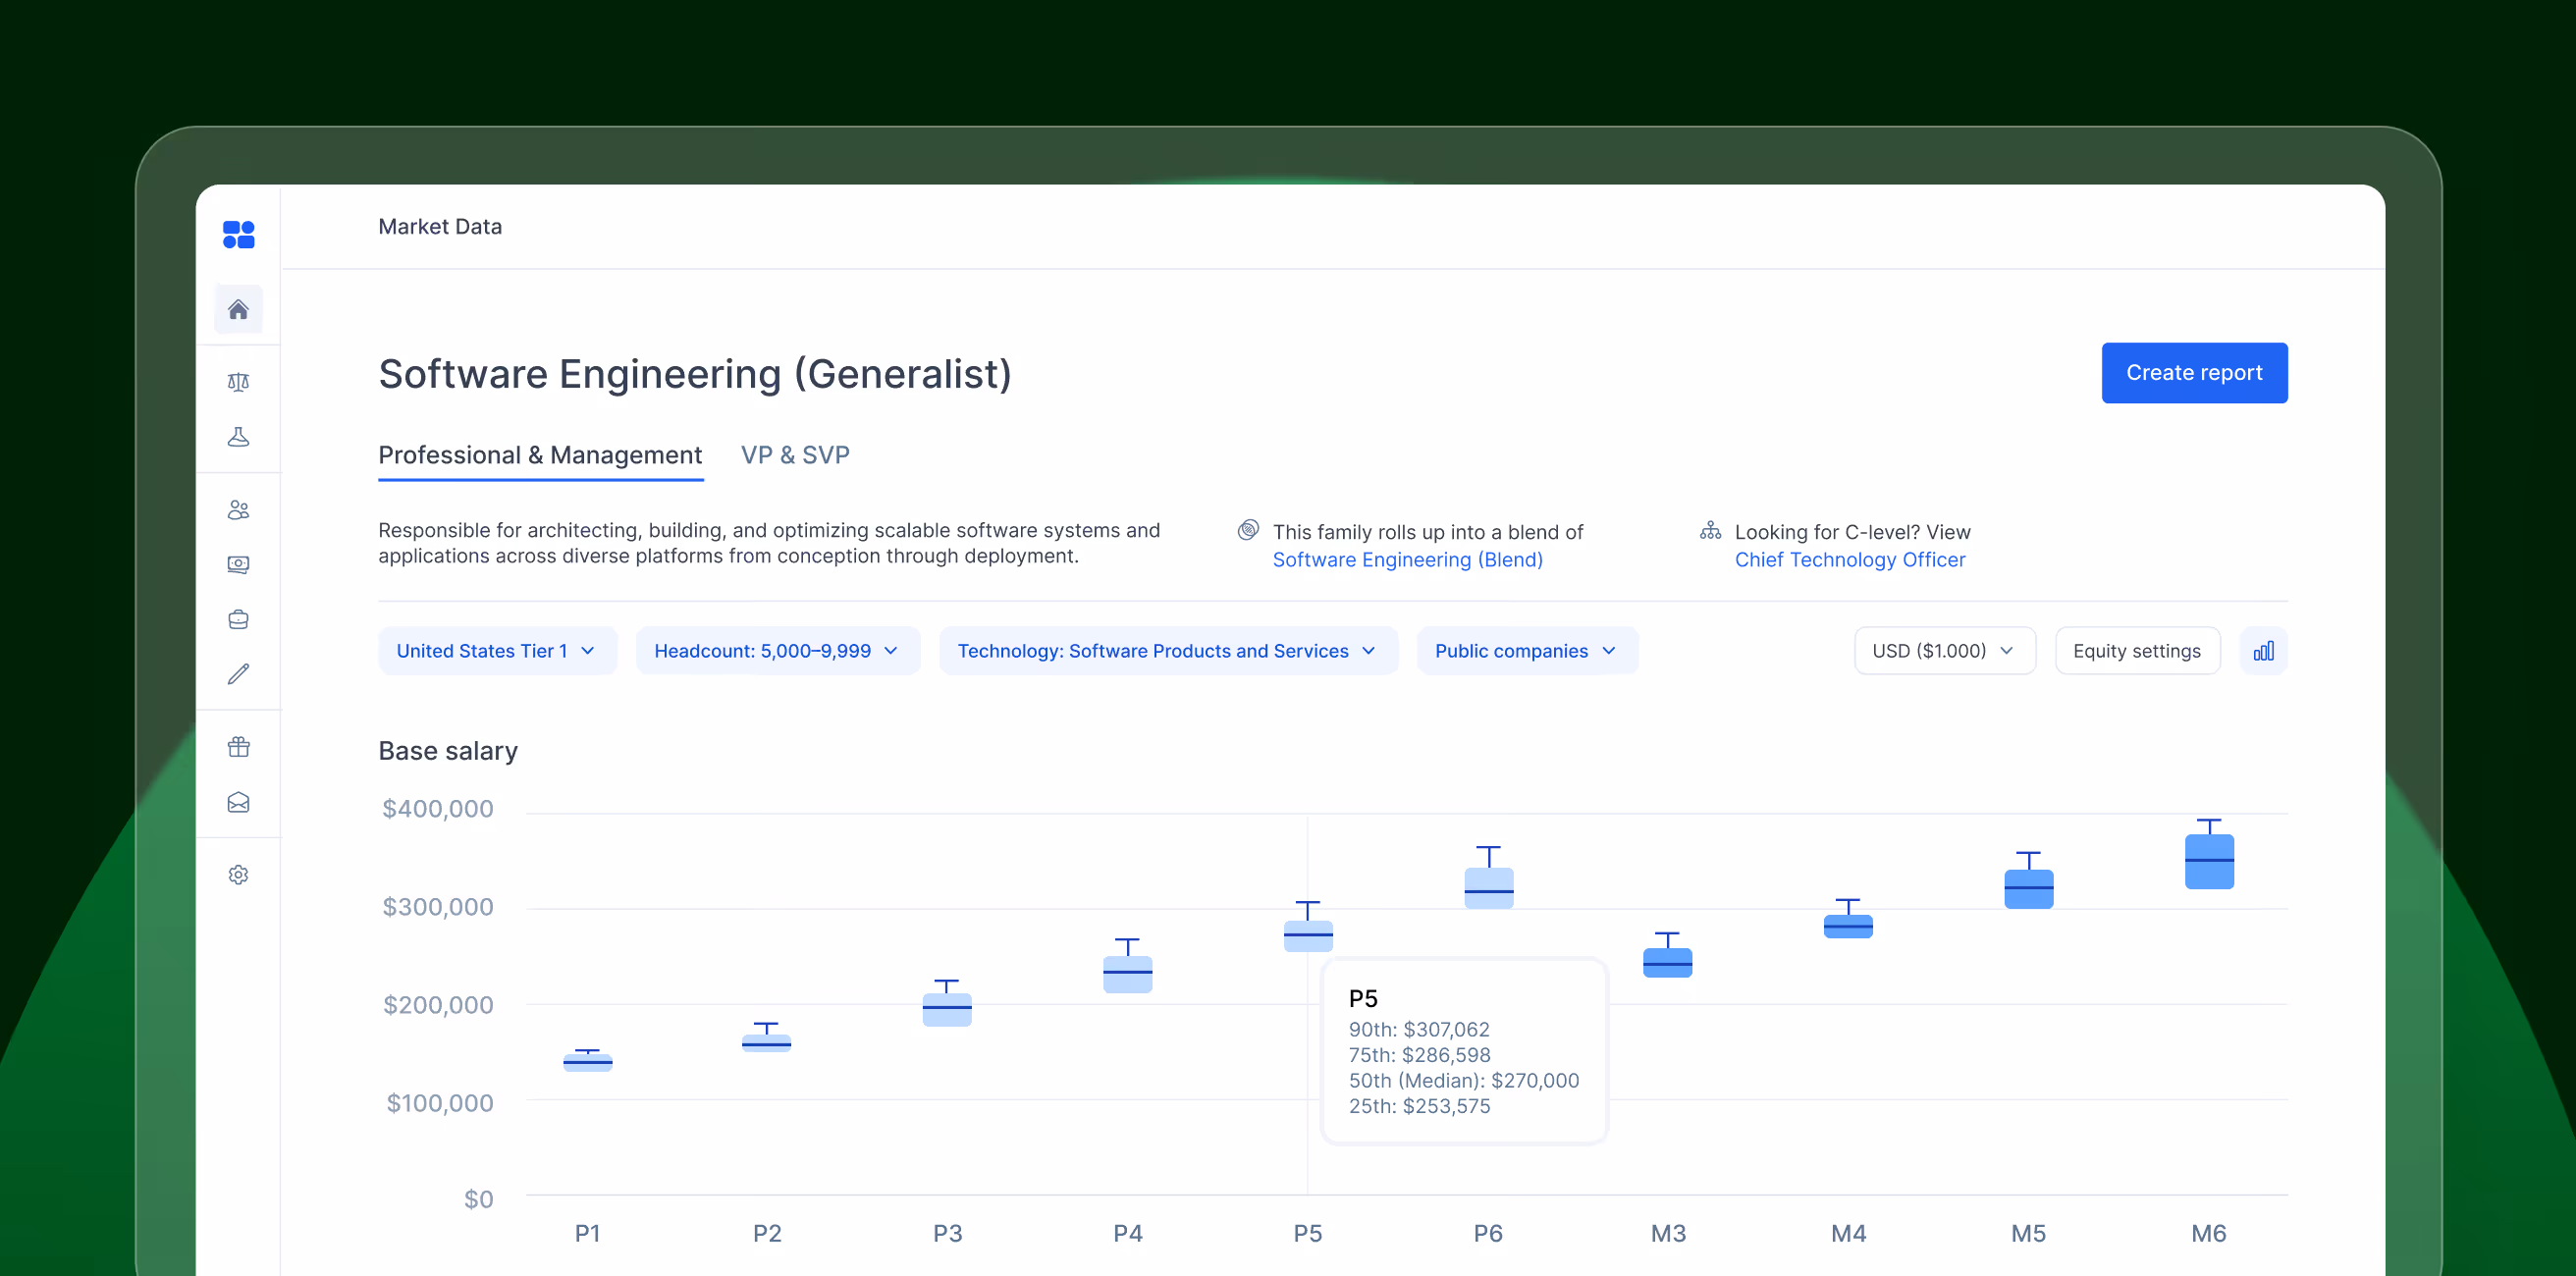This screenshot has width=2576, height=1276.
Task: Click the home icon in sidebar
Action: coord(238,309)
